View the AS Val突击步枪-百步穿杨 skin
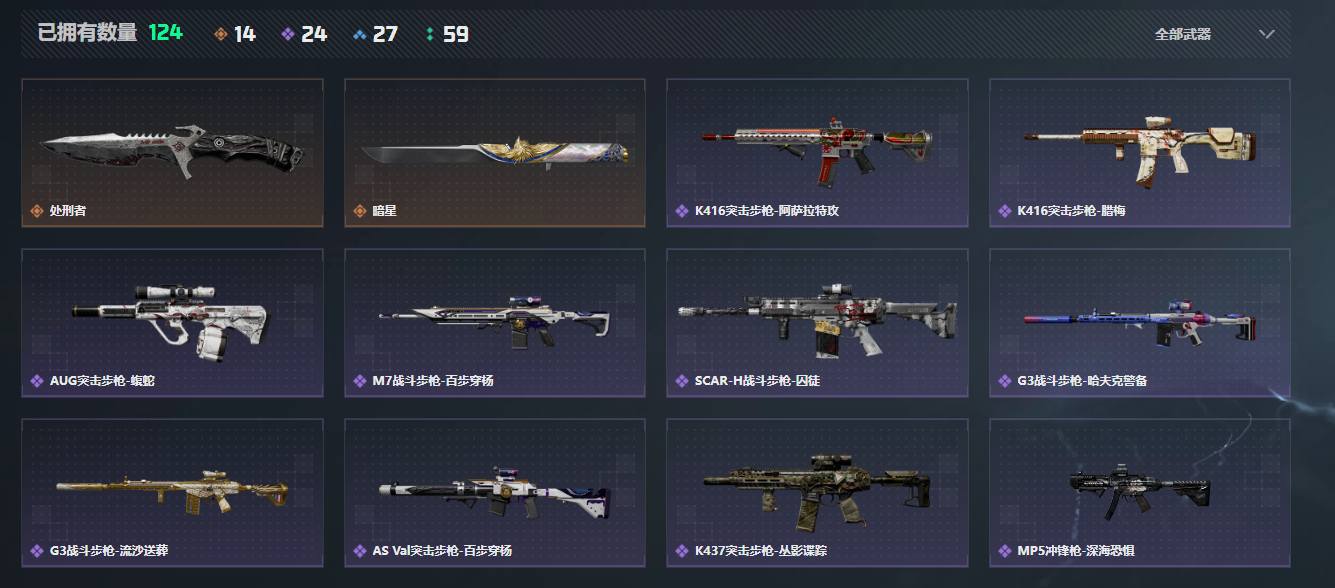The width and height of the screenshot is (1335, 588). pyautogui.click(x=495, y=493)
